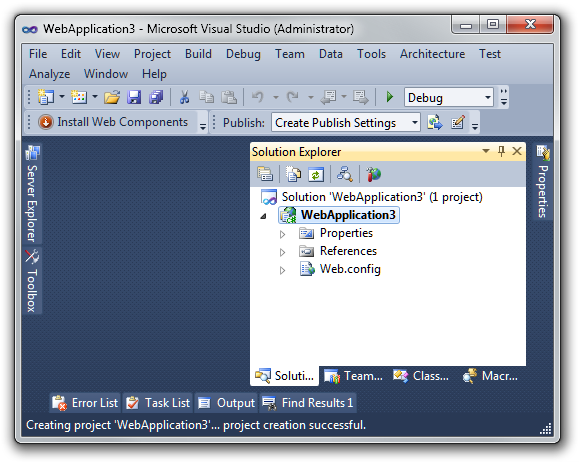The width and height of the screenshot is (579, 462).
Task: Open the Window menu
Action: pos(106,74)
